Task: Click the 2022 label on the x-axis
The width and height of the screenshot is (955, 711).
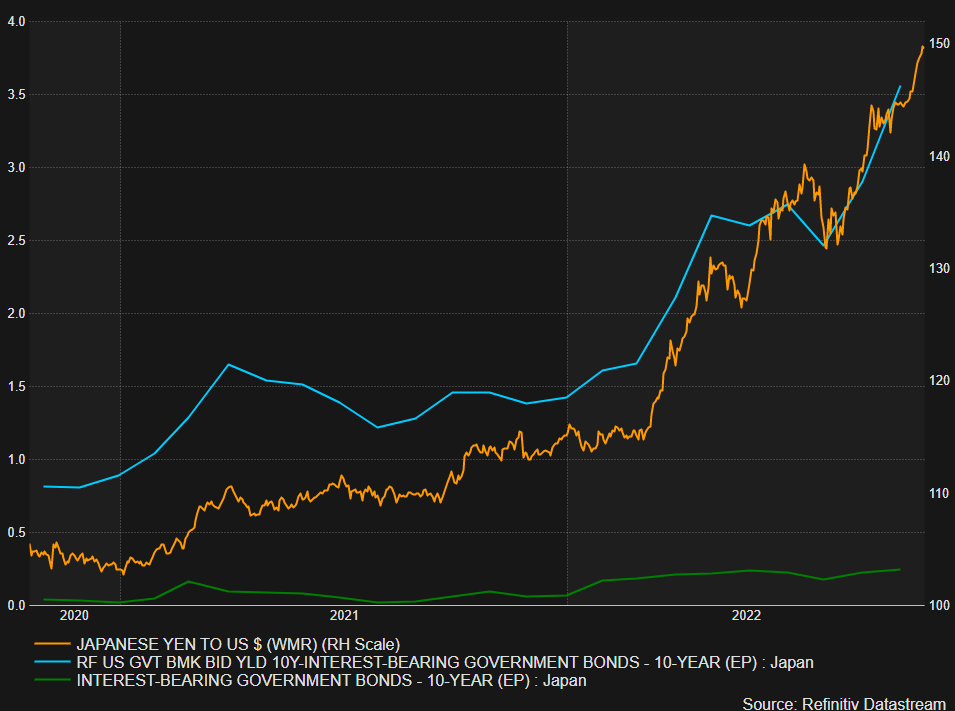Action: (x=746, y=615)
